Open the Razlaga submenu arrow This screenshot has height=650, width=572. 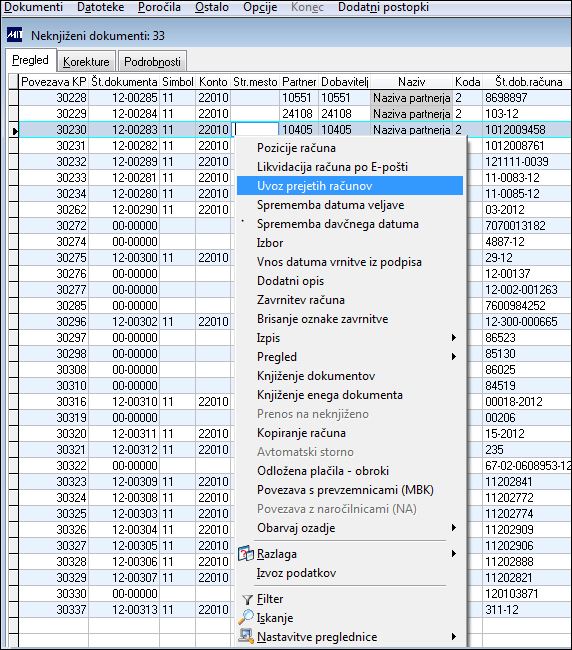point(454,554)
